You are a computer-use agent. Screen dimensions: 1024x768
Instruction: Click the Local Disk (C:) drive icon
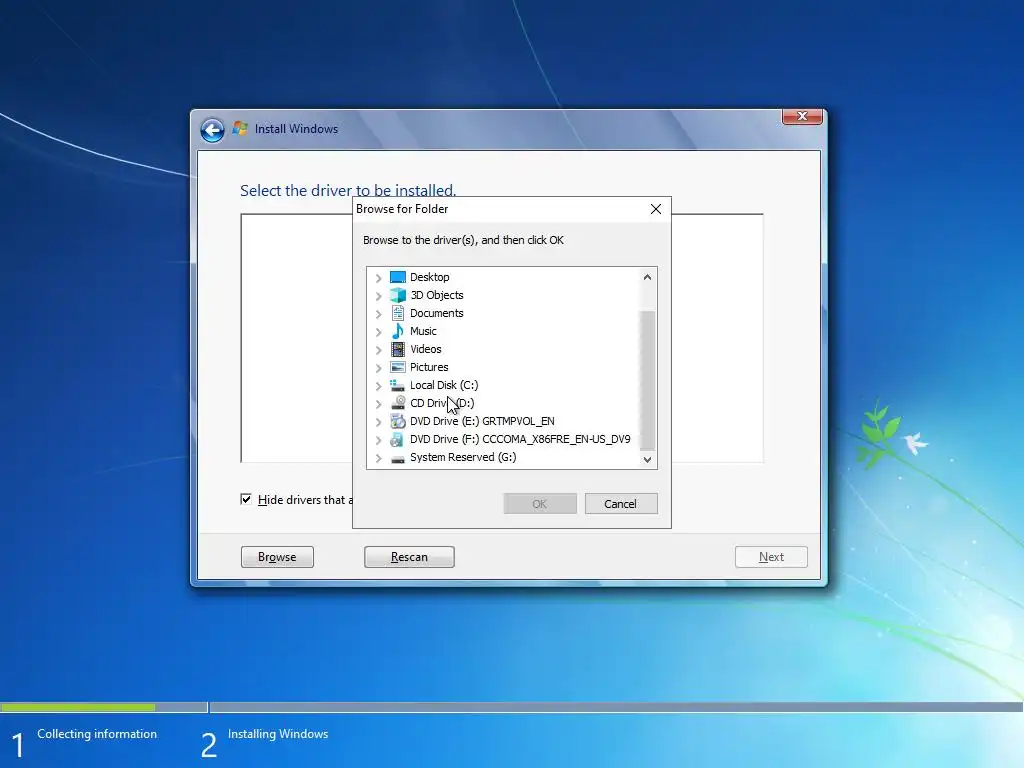(398, 385)
